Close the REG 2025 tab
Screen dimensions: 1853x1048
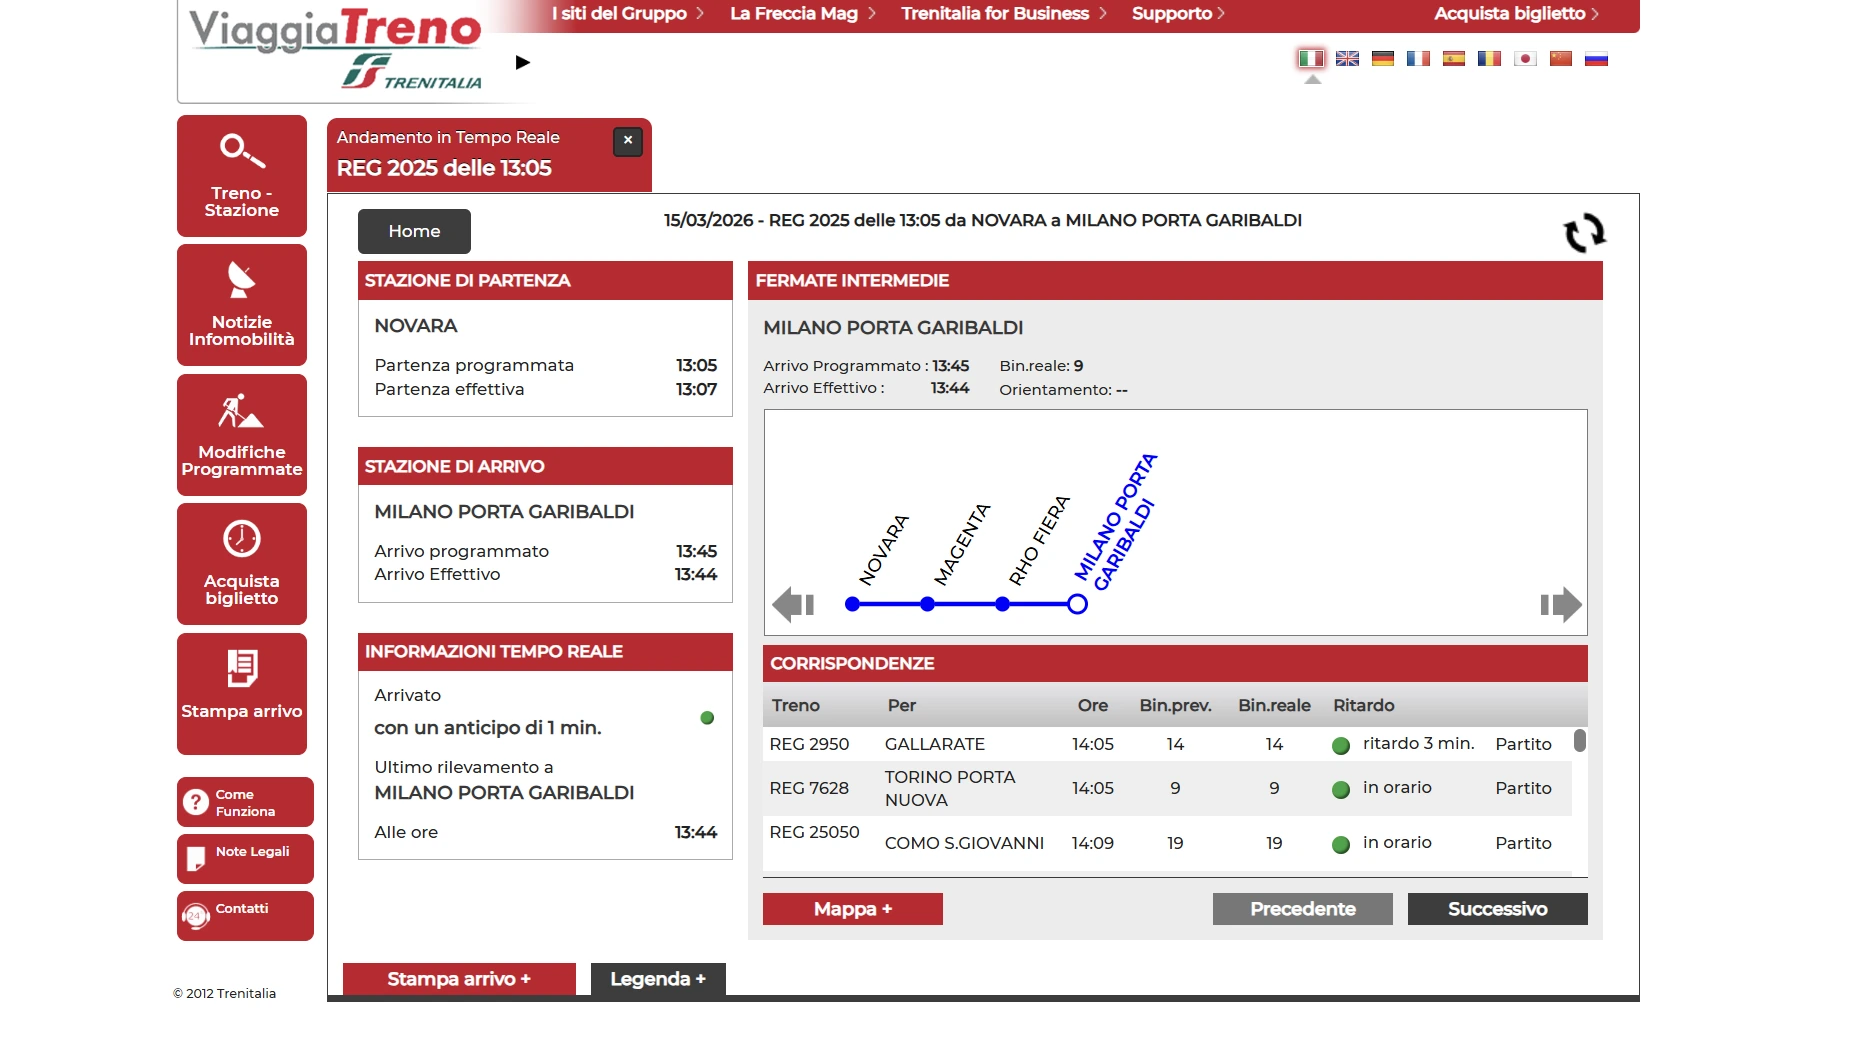coord(628,141)
